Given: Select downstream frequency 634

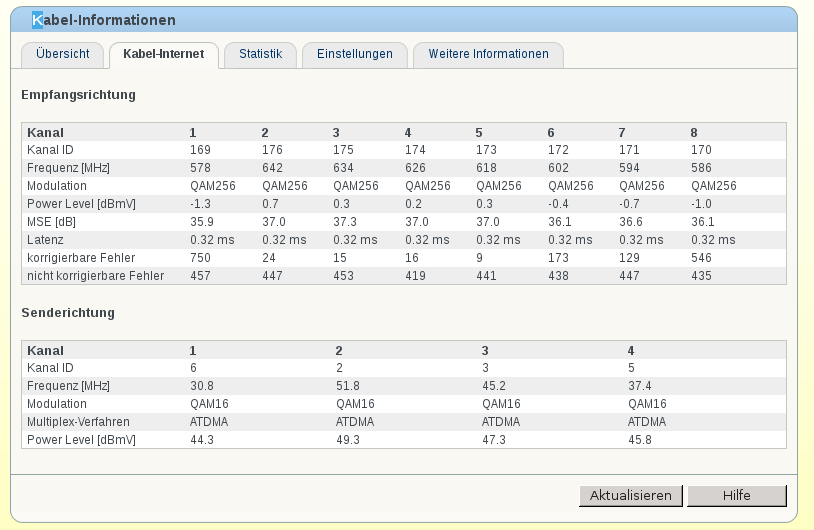Looking at the screenshot, I should click(x=343, y=168).
